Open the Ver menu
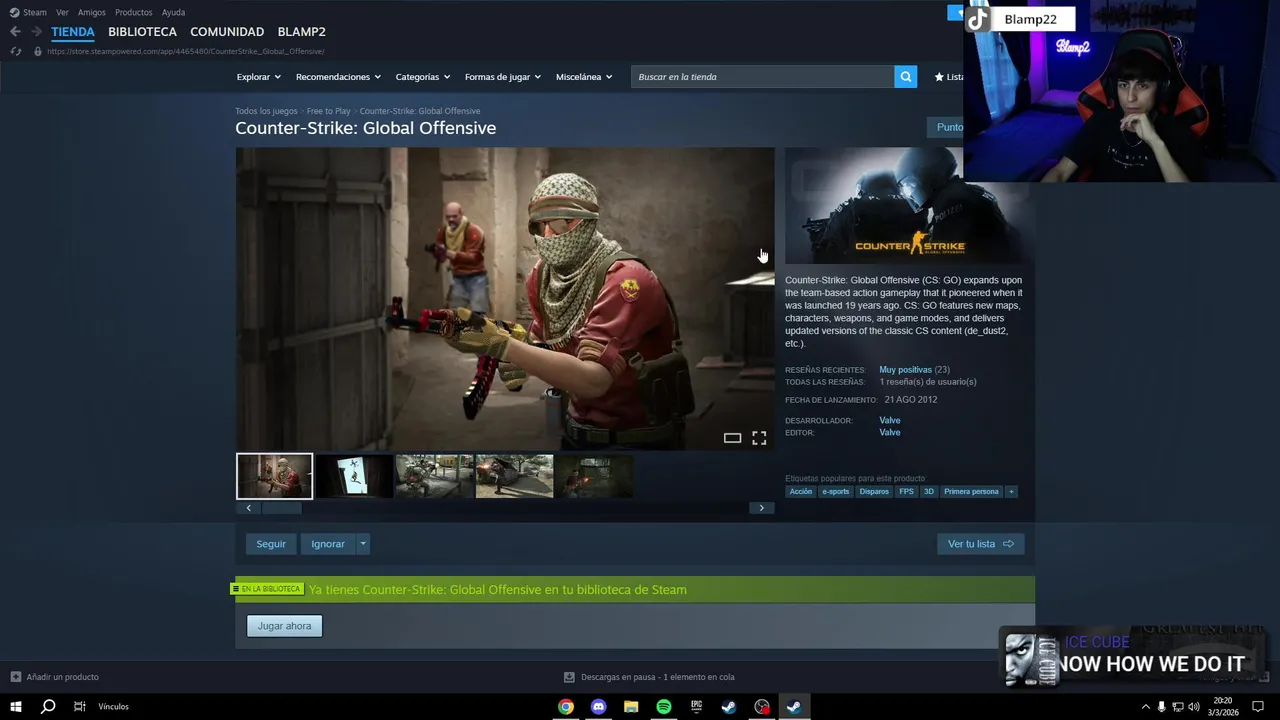Image resolution: width=1280 pixels, height=720 pixels. (x=62, y=12)
